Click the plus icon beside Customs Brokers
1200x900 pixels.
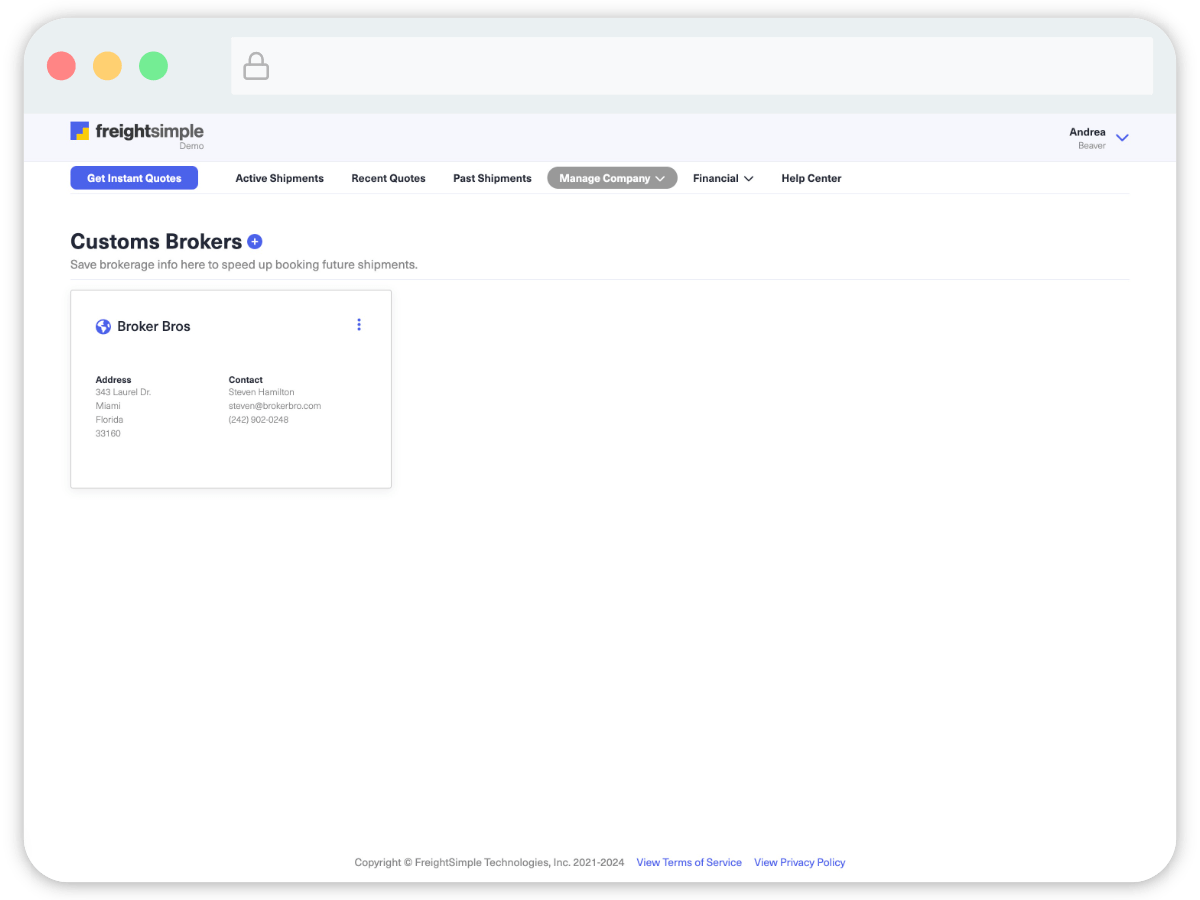coord(255,241)
